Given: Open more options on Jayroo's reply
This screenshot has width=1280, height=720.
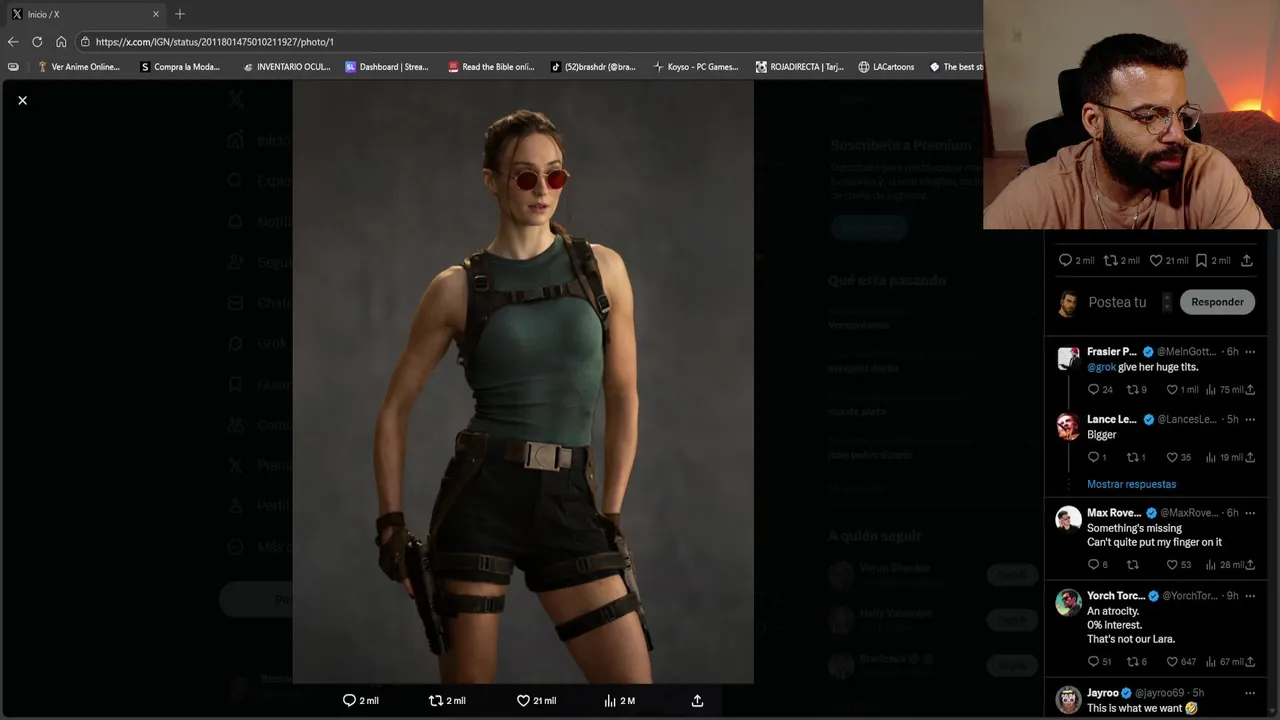Looking at the screenshot, I should click(1250, 693).
